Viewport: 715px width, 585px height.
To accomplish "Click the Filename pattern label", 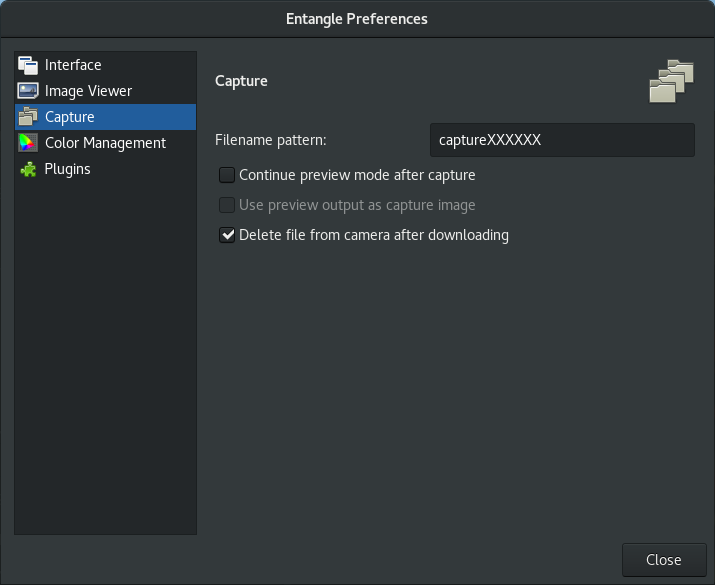I will click(270, 140).
